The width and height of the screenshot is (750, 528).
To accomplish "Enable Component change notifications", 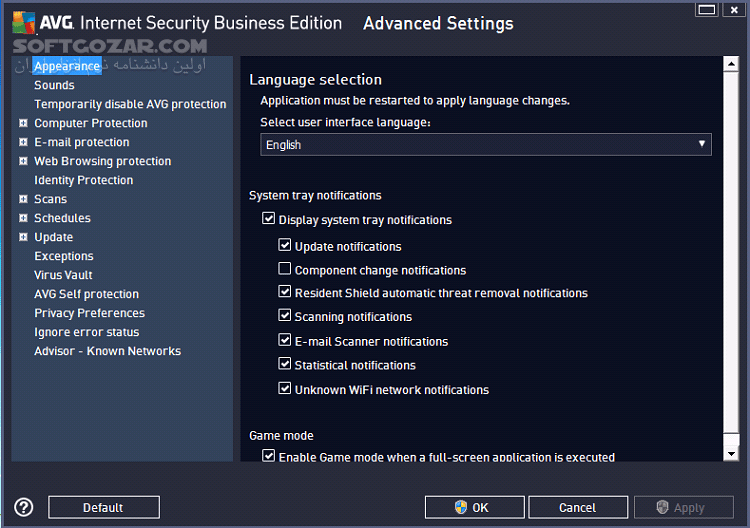I will (x=285, y=268).
